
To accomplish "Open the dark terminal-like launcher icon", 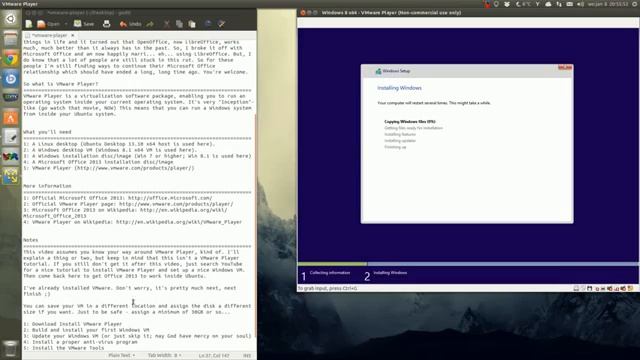I will [11, 98].
